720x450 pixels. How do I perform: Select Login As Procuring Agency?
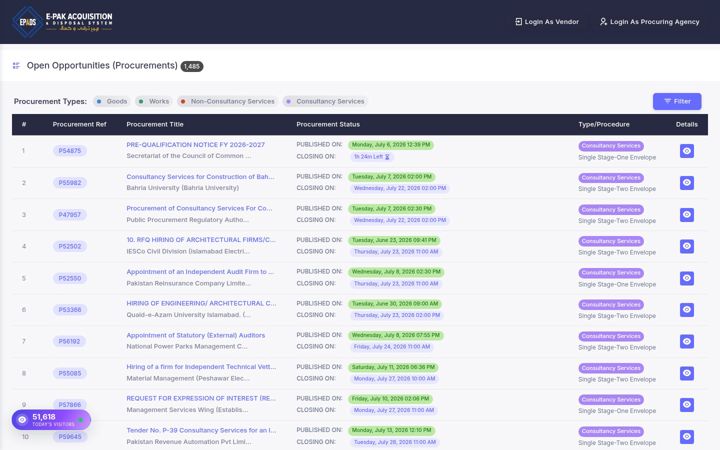pos(649,22)
